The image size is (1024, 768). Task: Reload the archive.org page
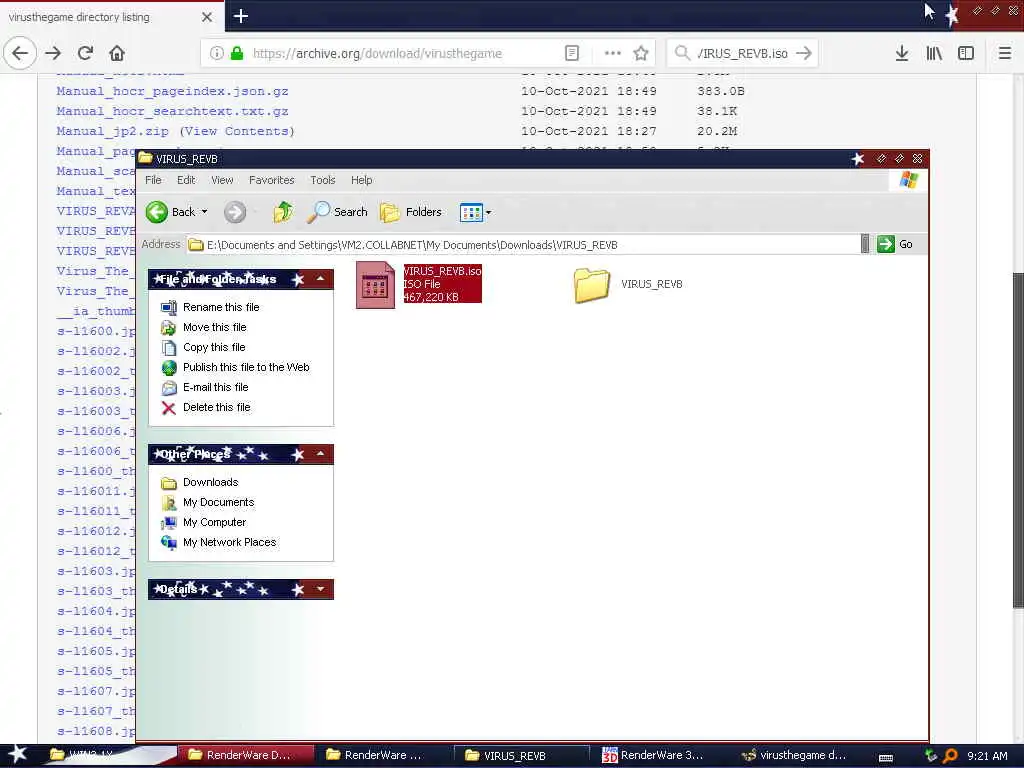point(86,53)
